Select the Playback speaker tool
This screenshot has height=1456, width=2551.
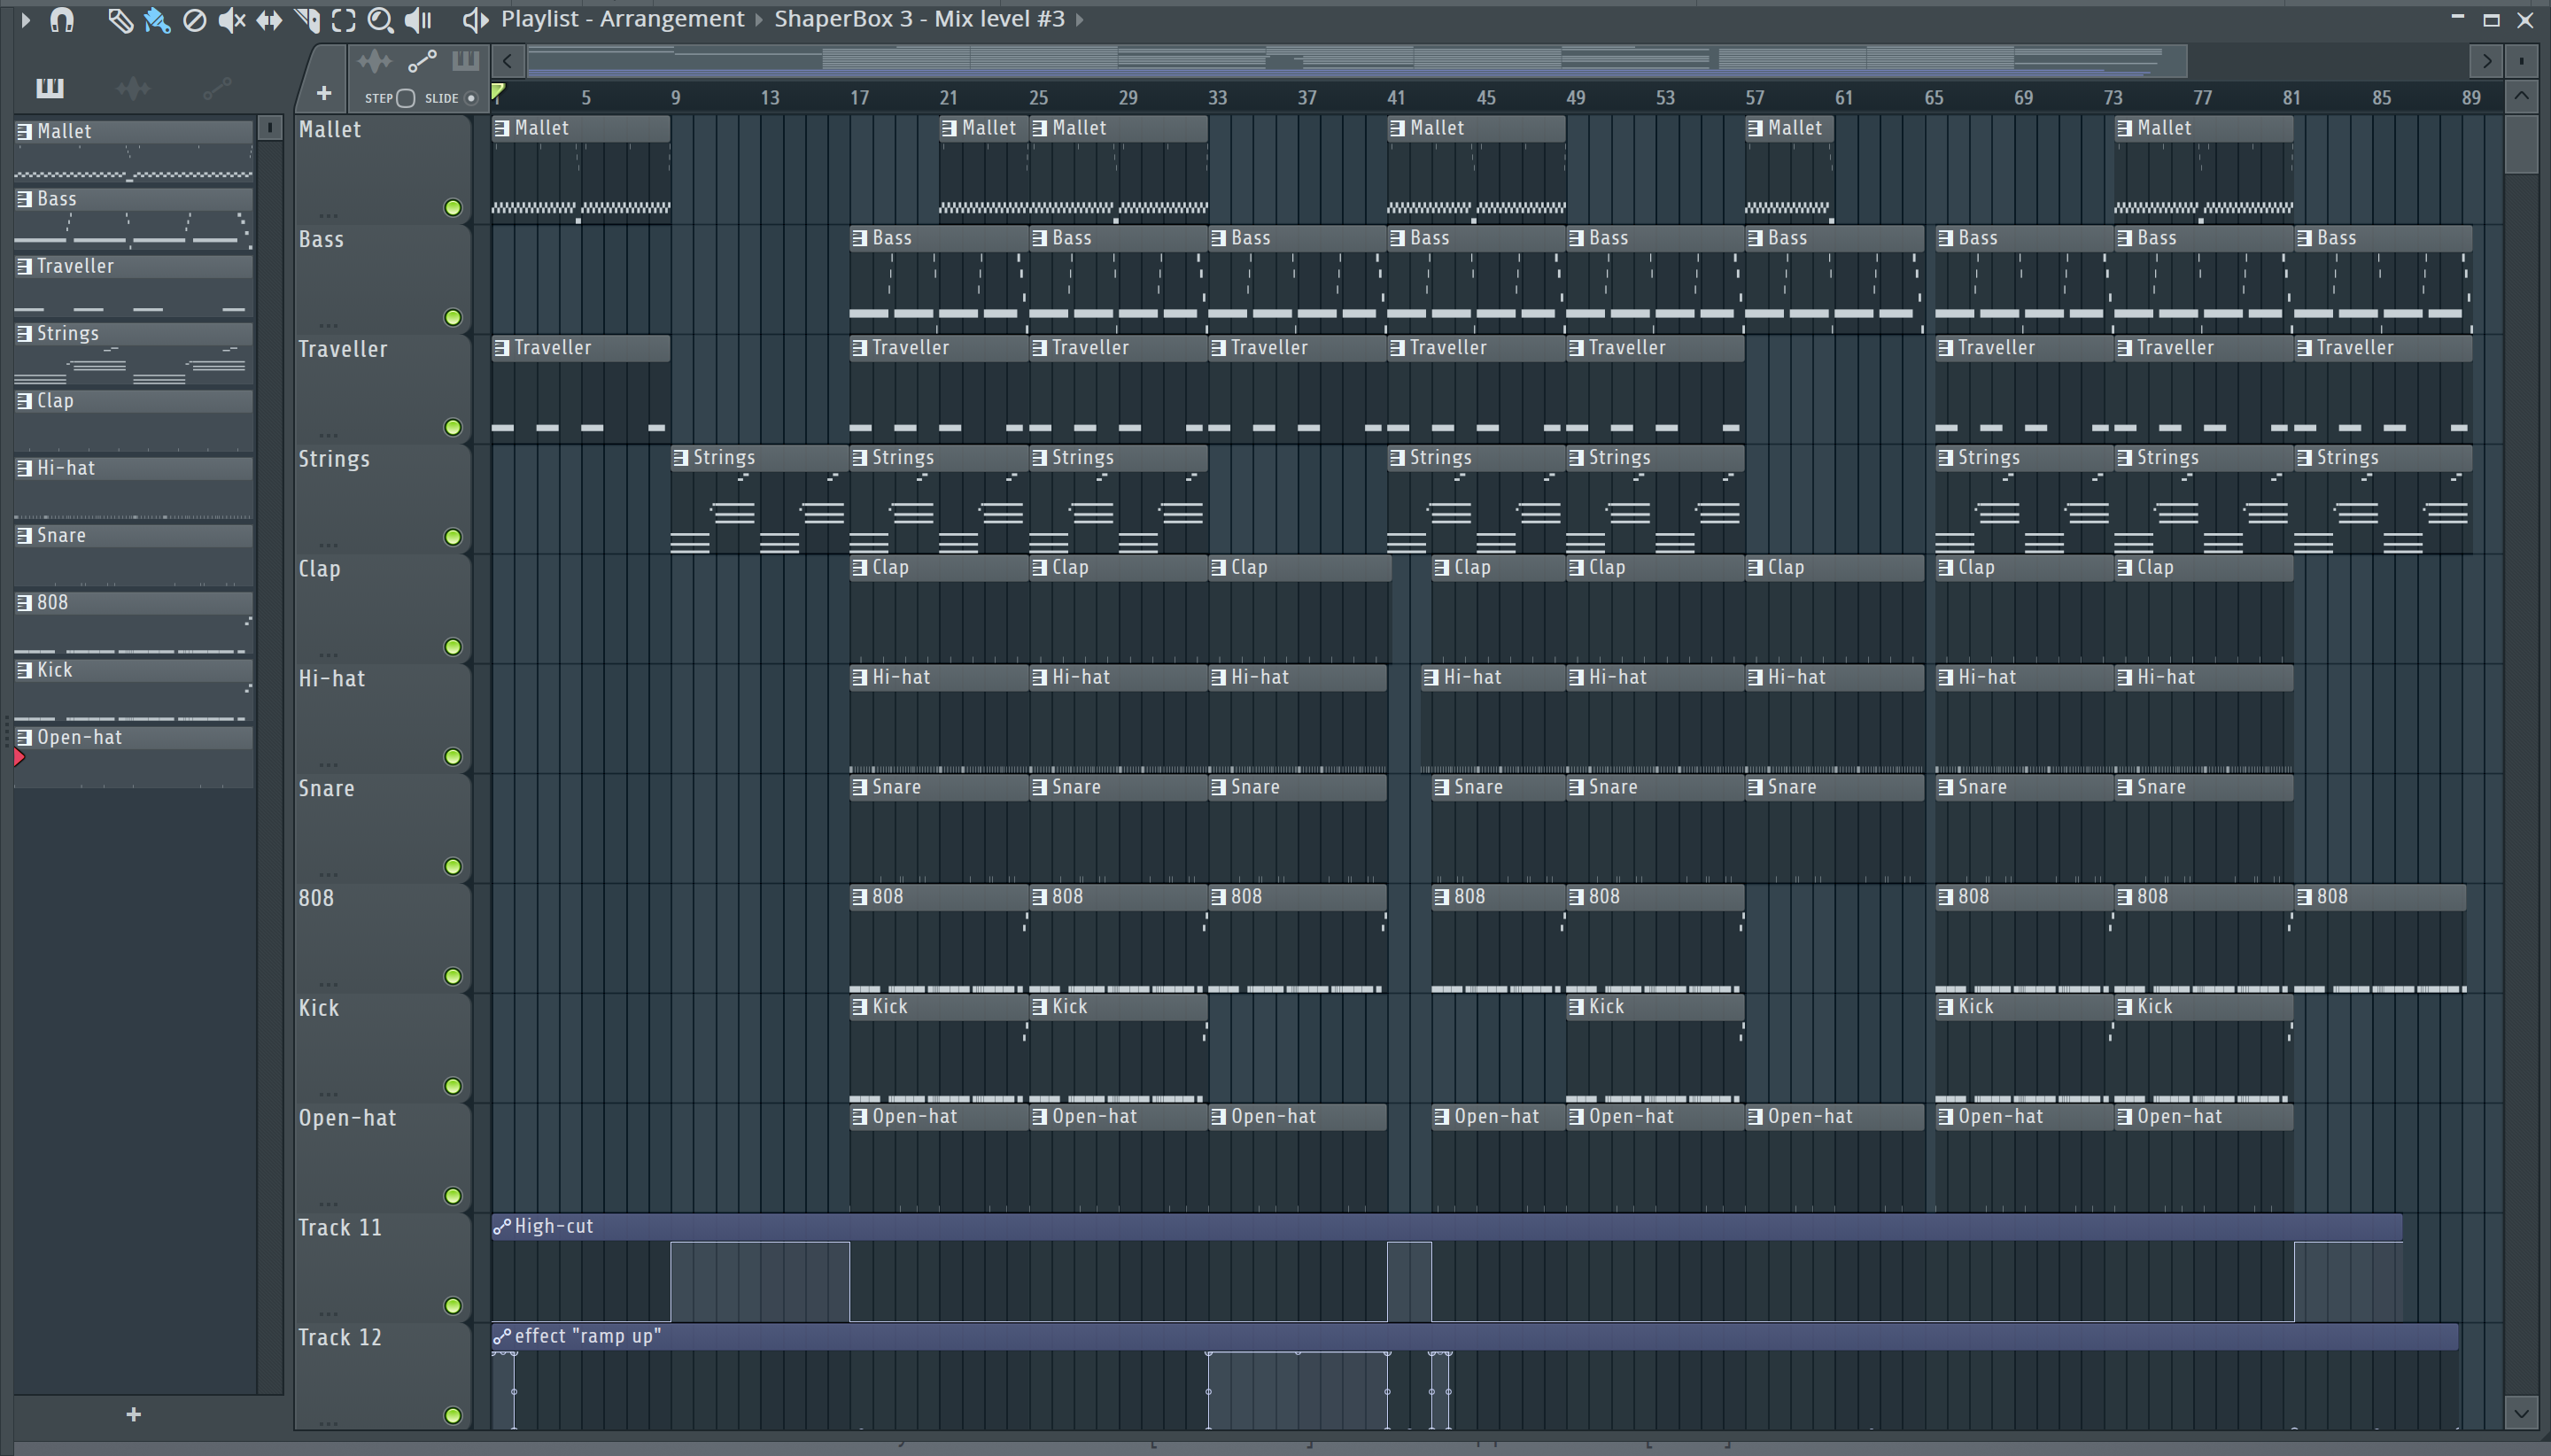click(418, 20)
